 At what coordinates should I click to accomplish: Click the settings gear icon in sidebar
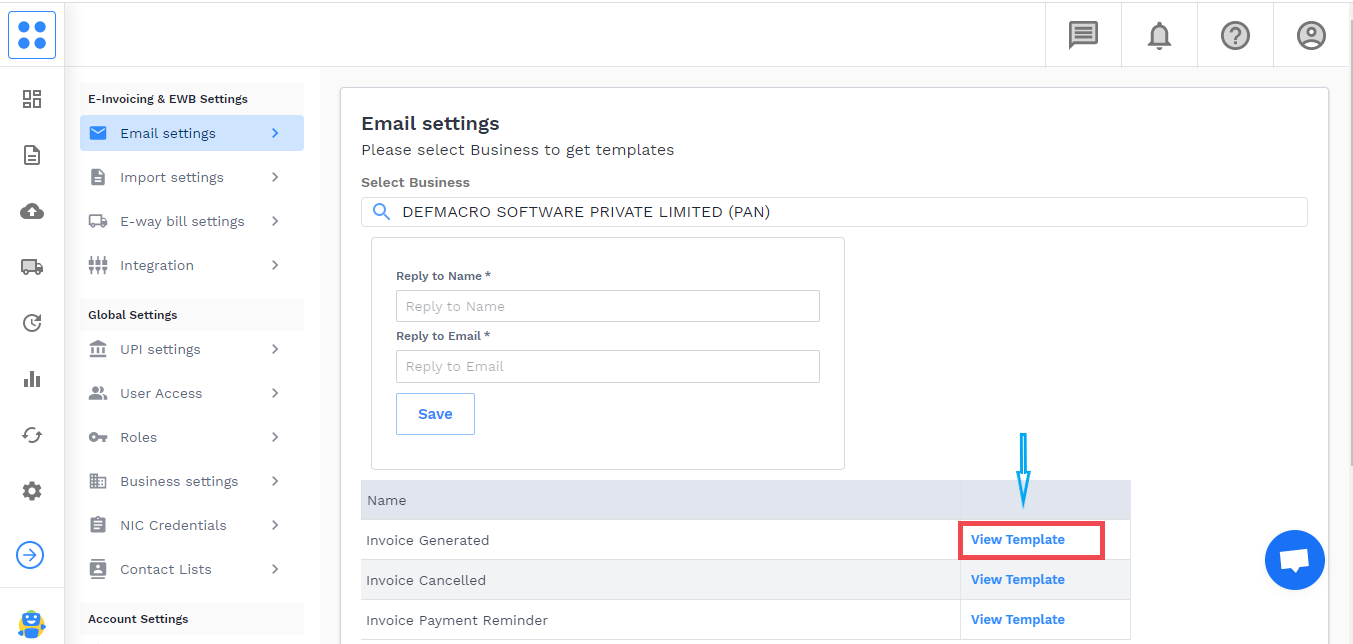click(x=32, y=491)
